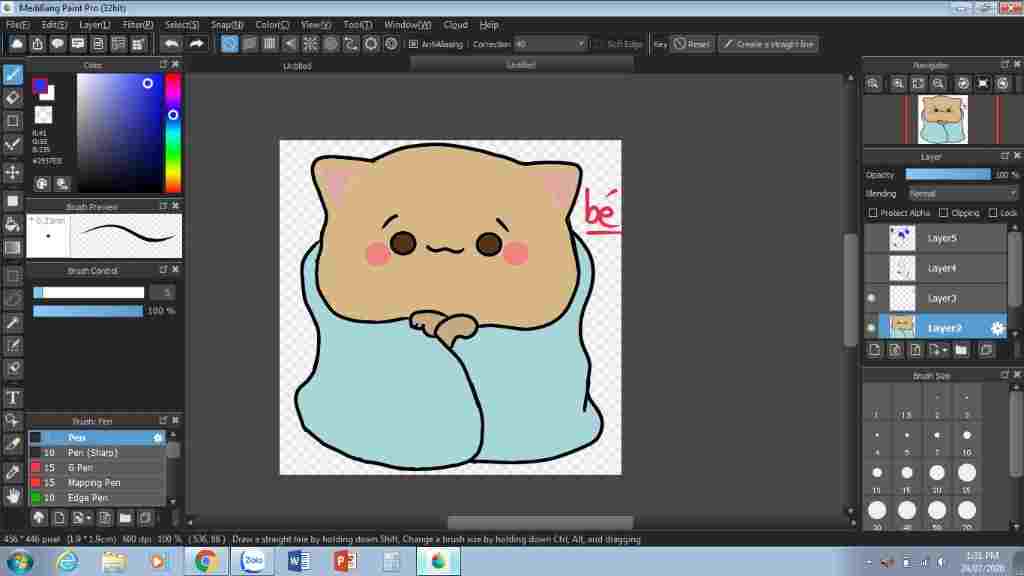The height and width of the screenshot is (576, 1024).
Task: Choose the Bucket fill tool
Action: point(13,223)
